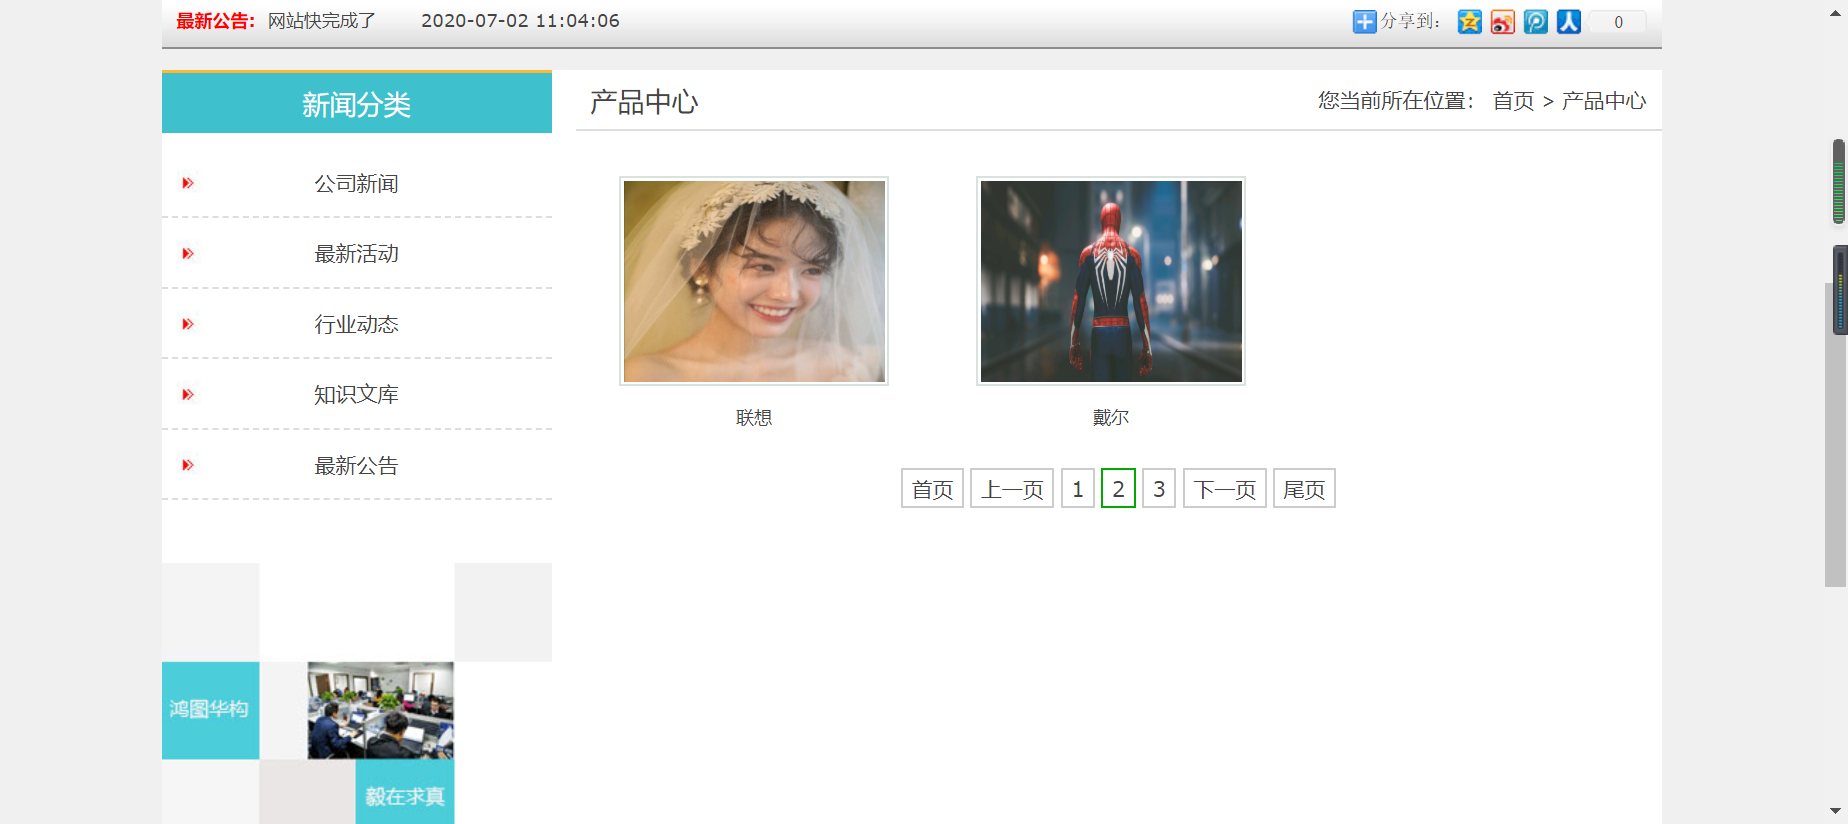
Task: Click 产品中心 in the breadcrumb
Action: coord(1604,101)
